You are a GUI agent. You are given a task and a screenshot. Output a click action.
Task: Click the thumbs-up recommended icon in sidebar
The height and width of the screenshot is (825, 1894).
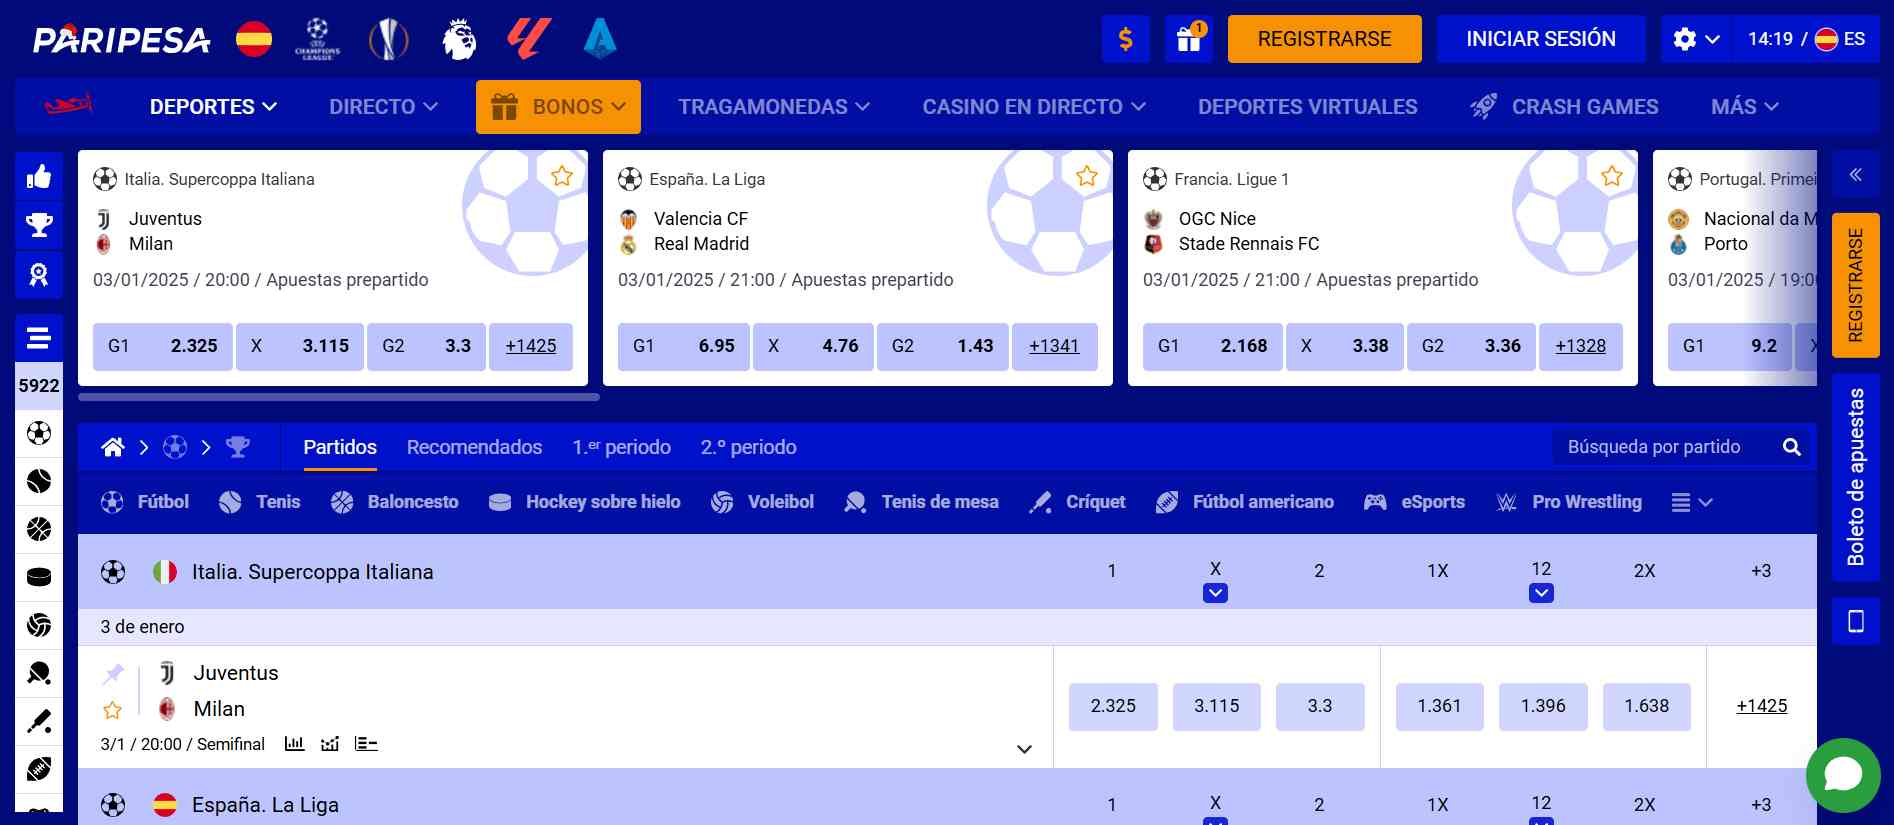click(x=39, y=177)
